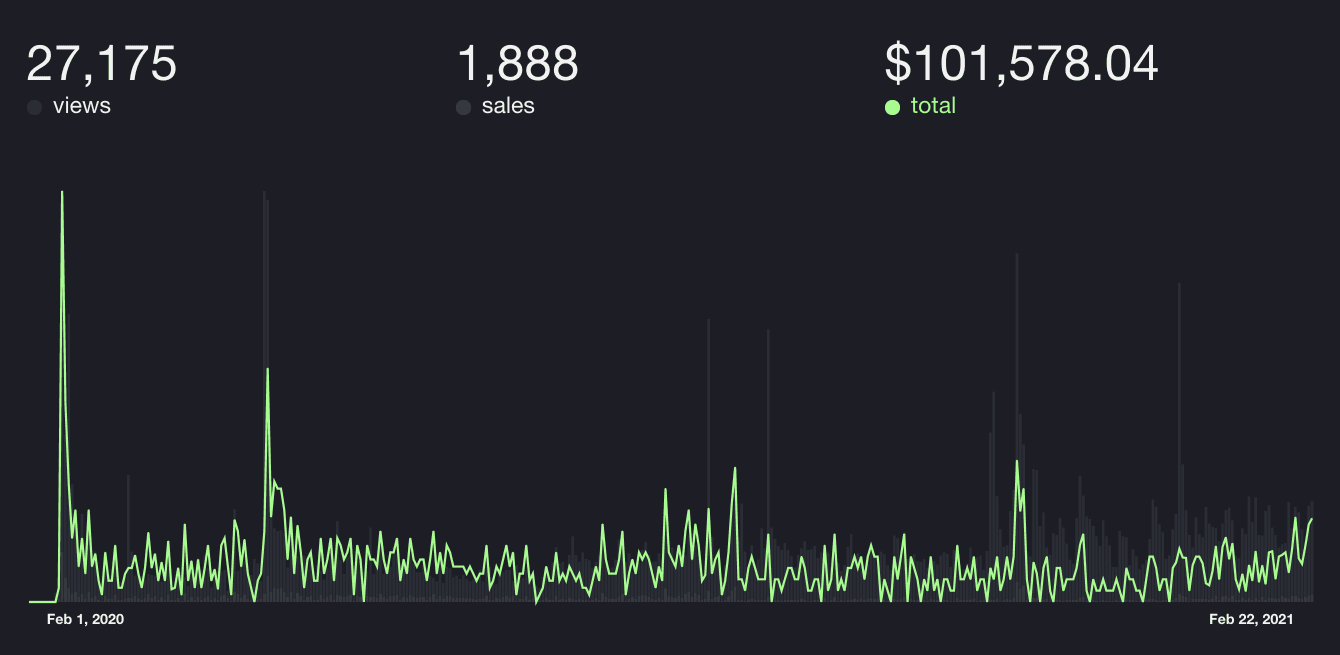
Task: Click the green total label
Action: point(933,106)
